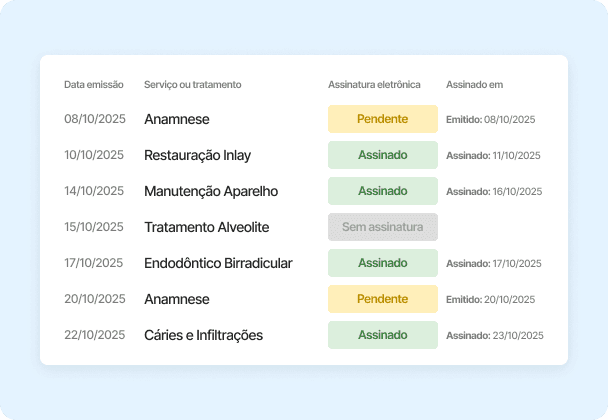Screen dimensions: 608x420
Task: Select Assinado badge for Endodôntico Birradicular
Action: tap(383, 263)
